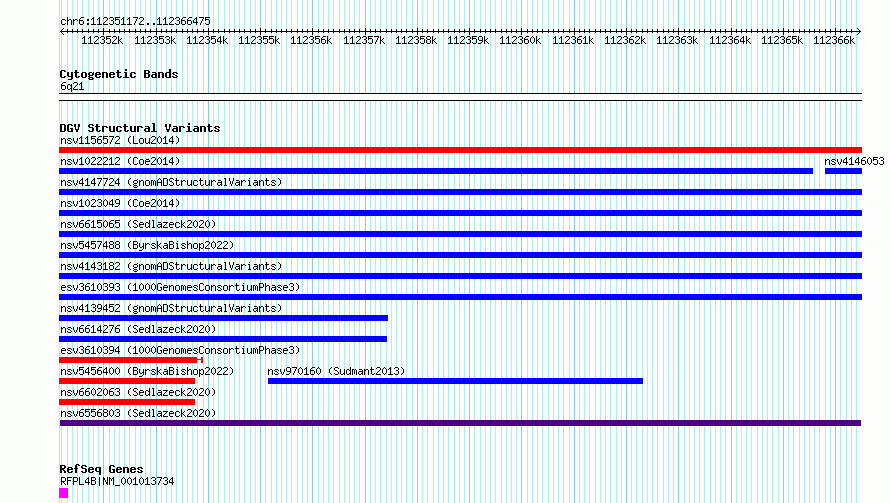Click the 112366k ruler tick label

834,40
